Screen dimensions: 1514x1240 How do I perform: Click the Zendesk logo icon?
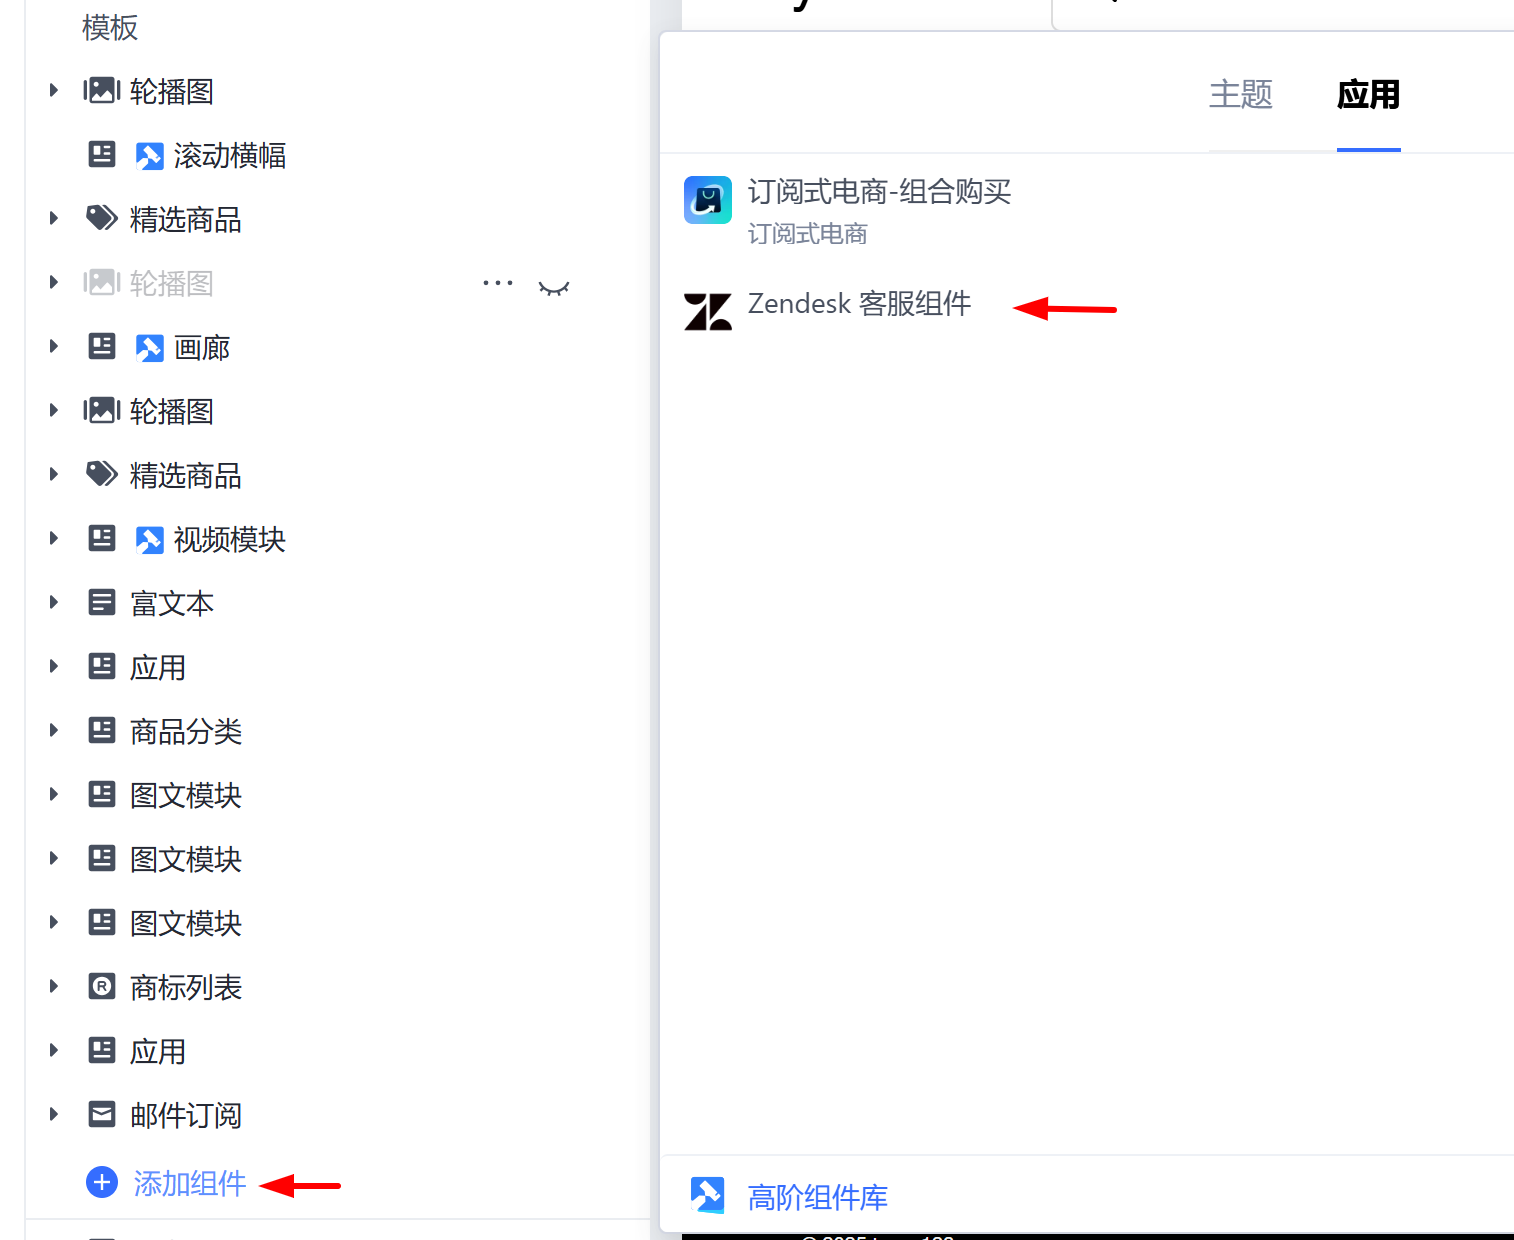pos(708,311)
